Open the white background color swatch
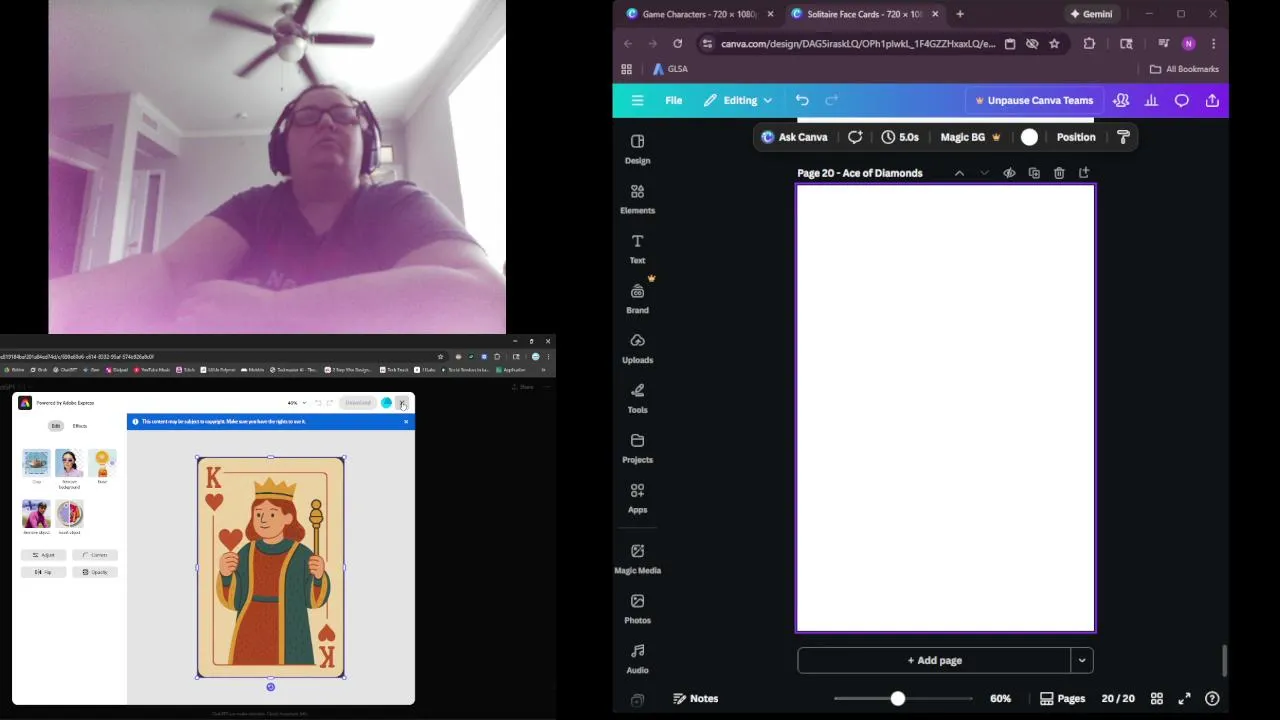 coord(1029,137)
